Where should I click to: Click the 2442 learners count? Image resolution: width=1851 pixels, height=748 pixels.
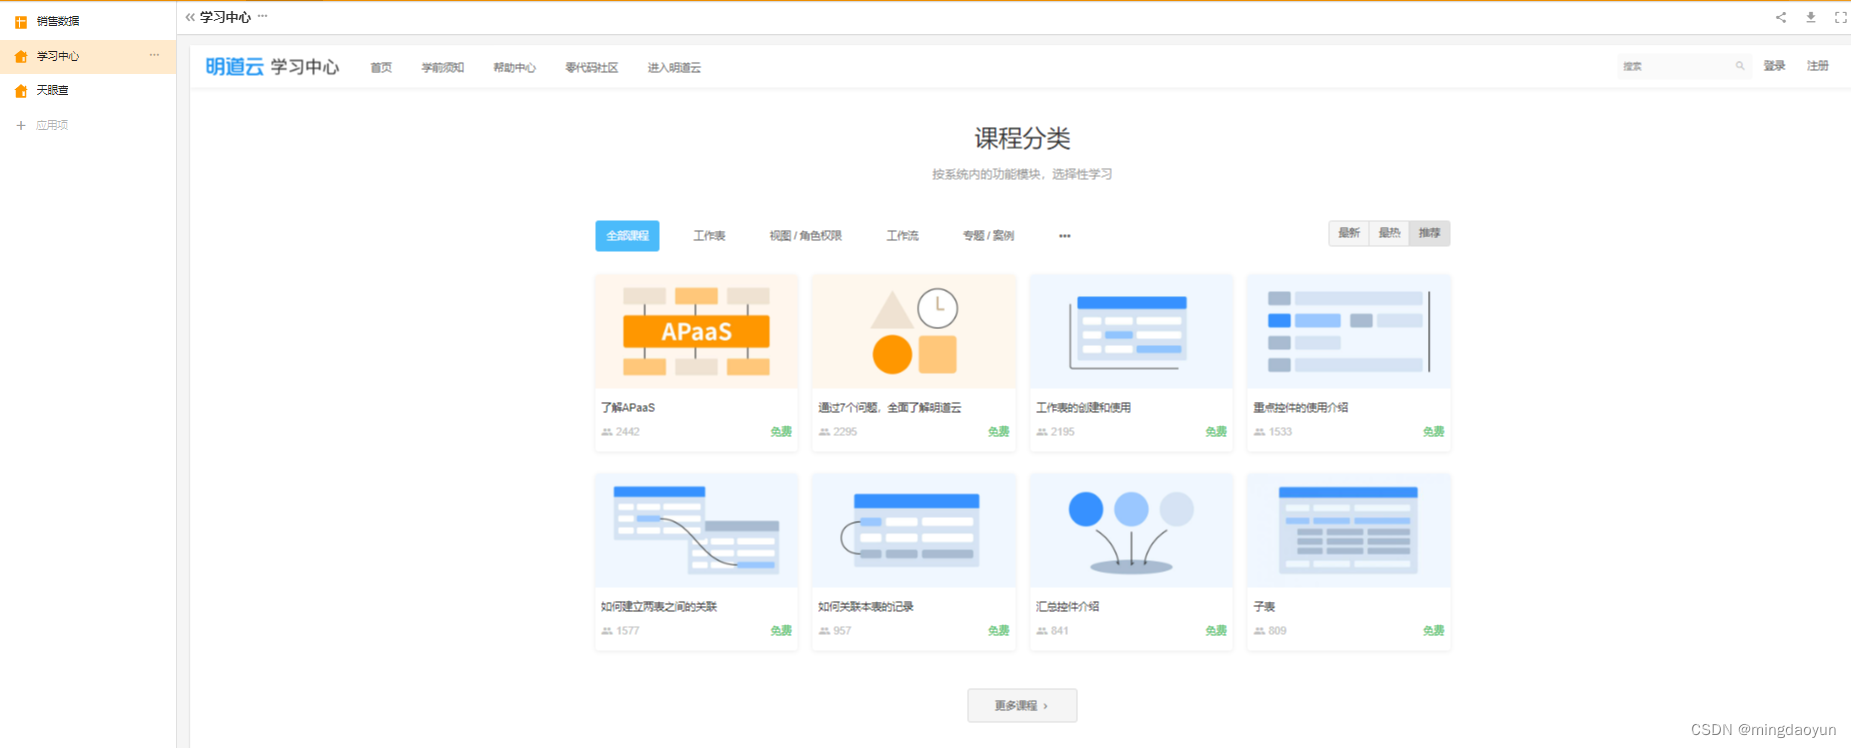tap(628, 432)
